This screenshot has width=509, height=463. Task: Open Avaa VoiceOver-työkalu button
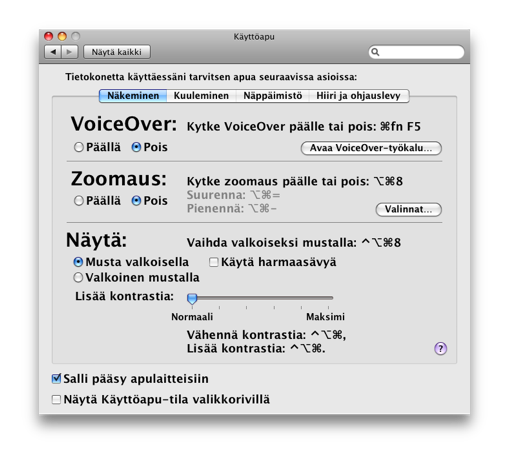tap(371, 148)
